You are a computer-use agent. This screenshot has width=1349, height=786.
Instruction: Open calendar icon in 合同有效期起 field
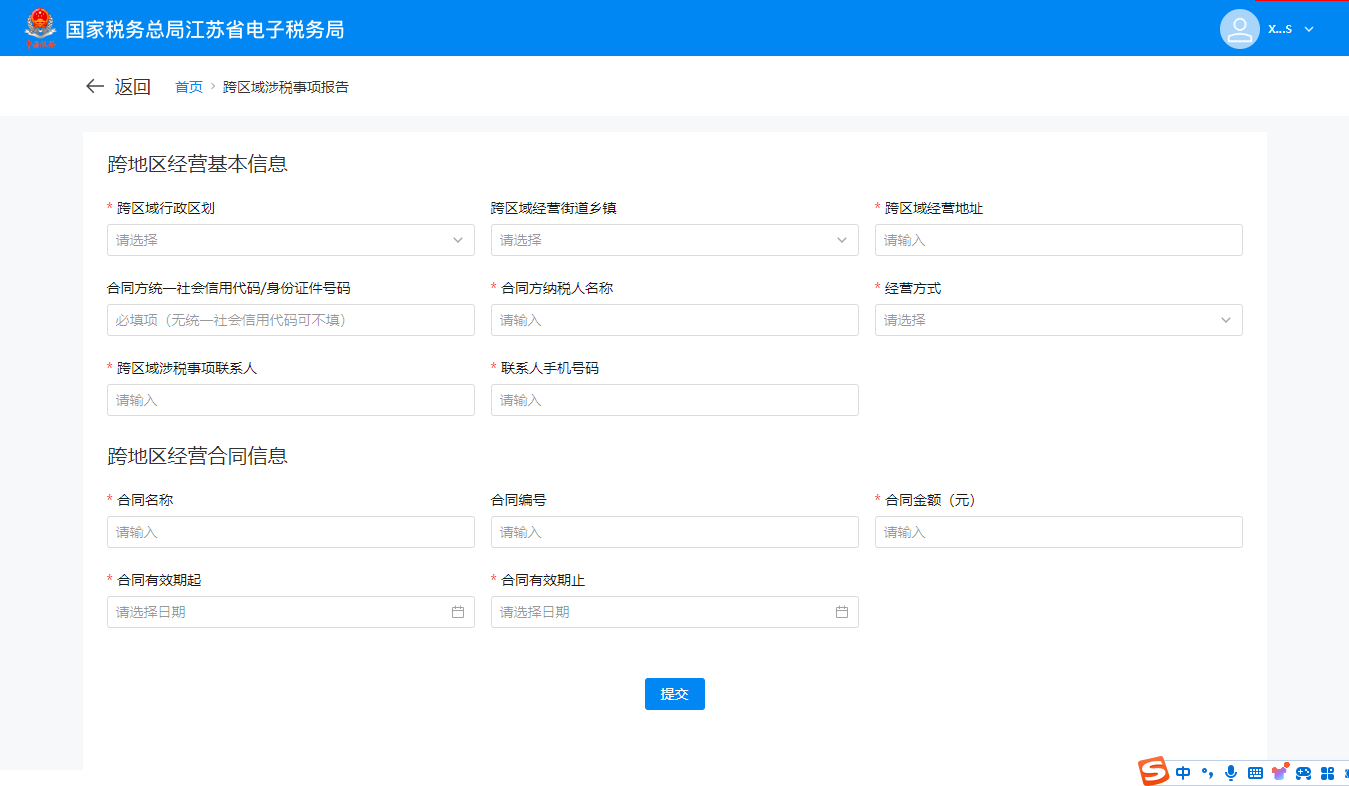[x=458, y=612]
